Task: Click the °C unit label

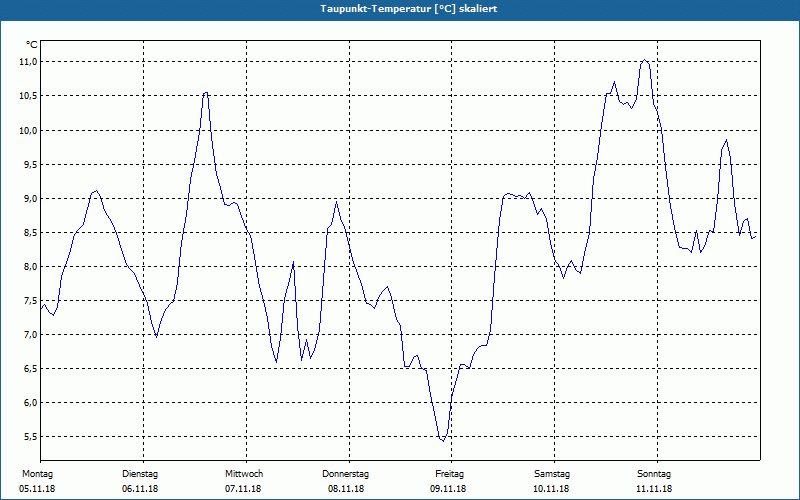Action: point(32,45)
